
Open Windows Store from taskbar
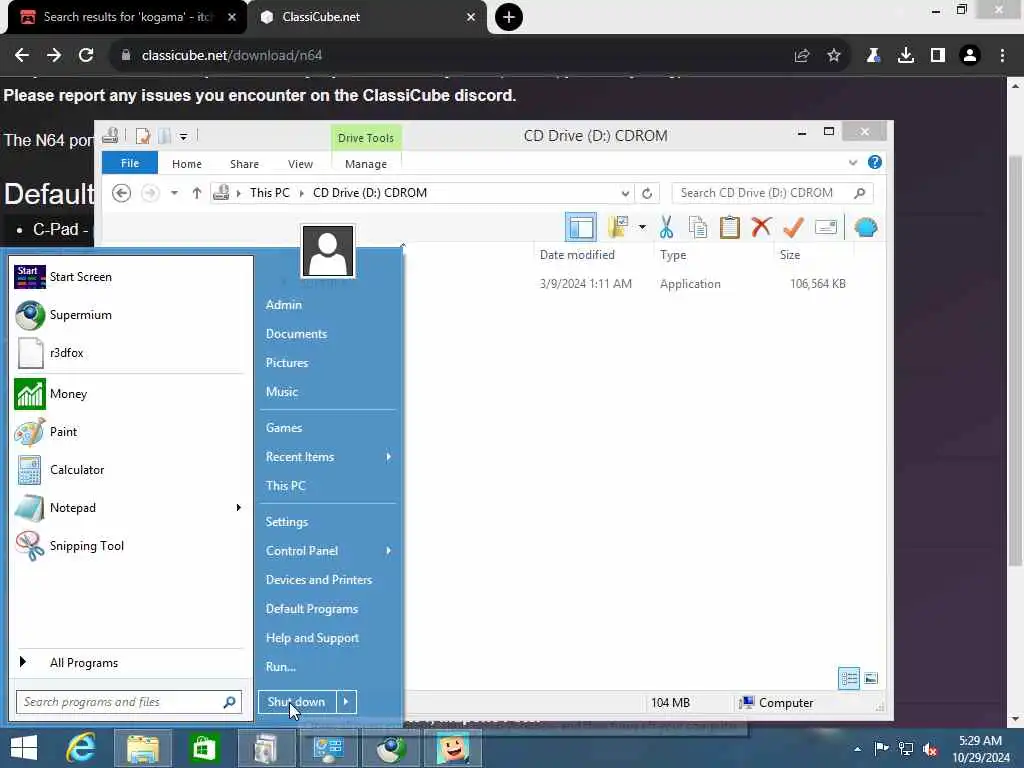point(204,748)
